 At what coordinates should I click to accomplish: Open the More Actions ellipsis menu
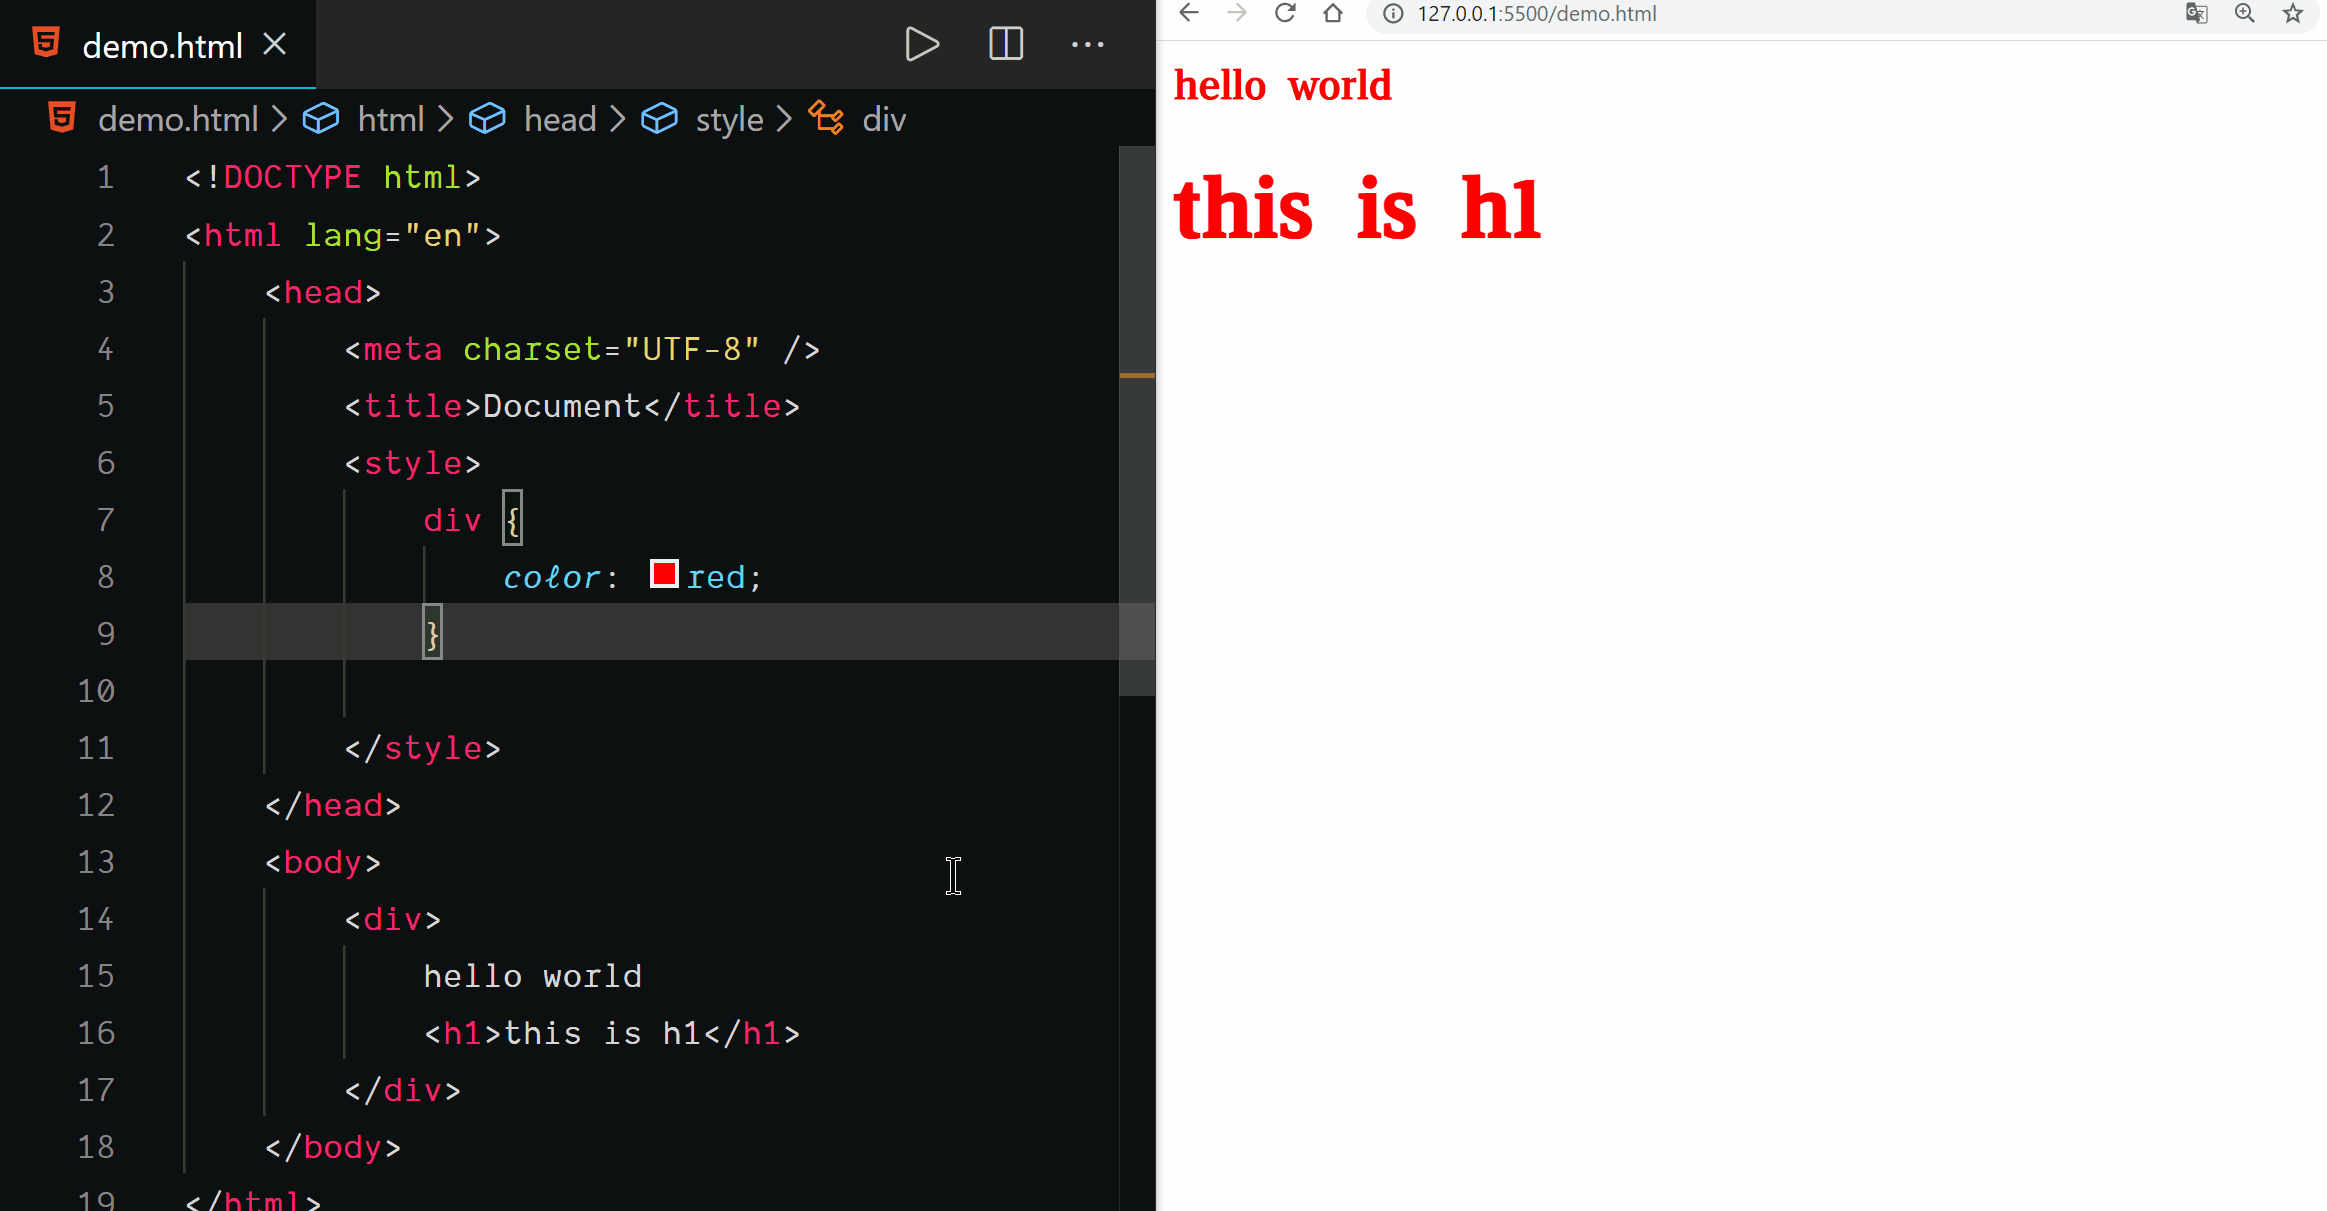click(1087, 45)
